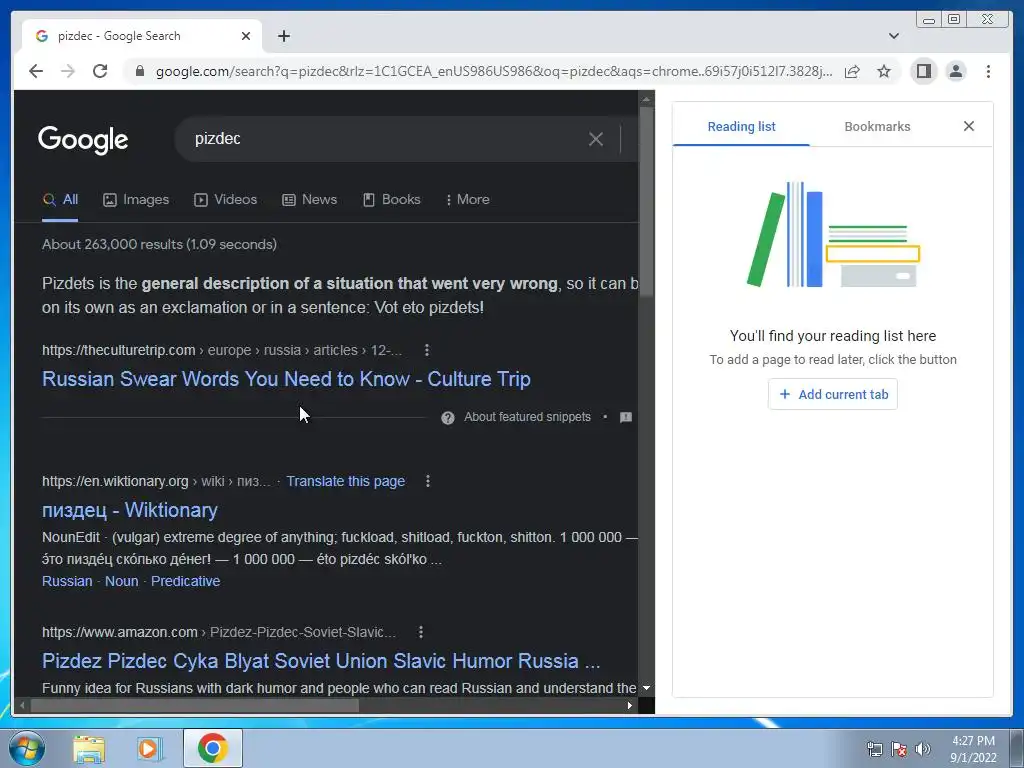Click the forward navigation arrow
1024x768 pixels.
pos(68,71)
